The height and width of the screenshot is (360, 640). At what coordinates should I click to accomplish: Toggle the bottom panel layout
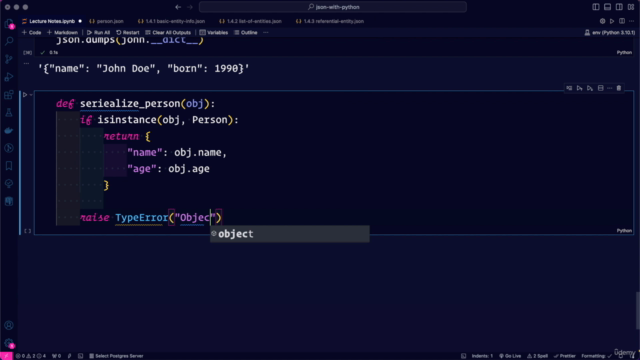point(607,7)
